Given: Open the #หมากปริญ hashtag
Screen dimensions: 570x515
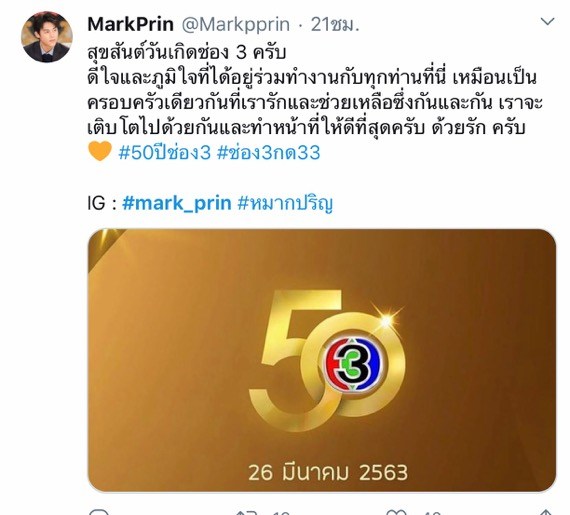Looking at the screenshot, I should 285,204.
